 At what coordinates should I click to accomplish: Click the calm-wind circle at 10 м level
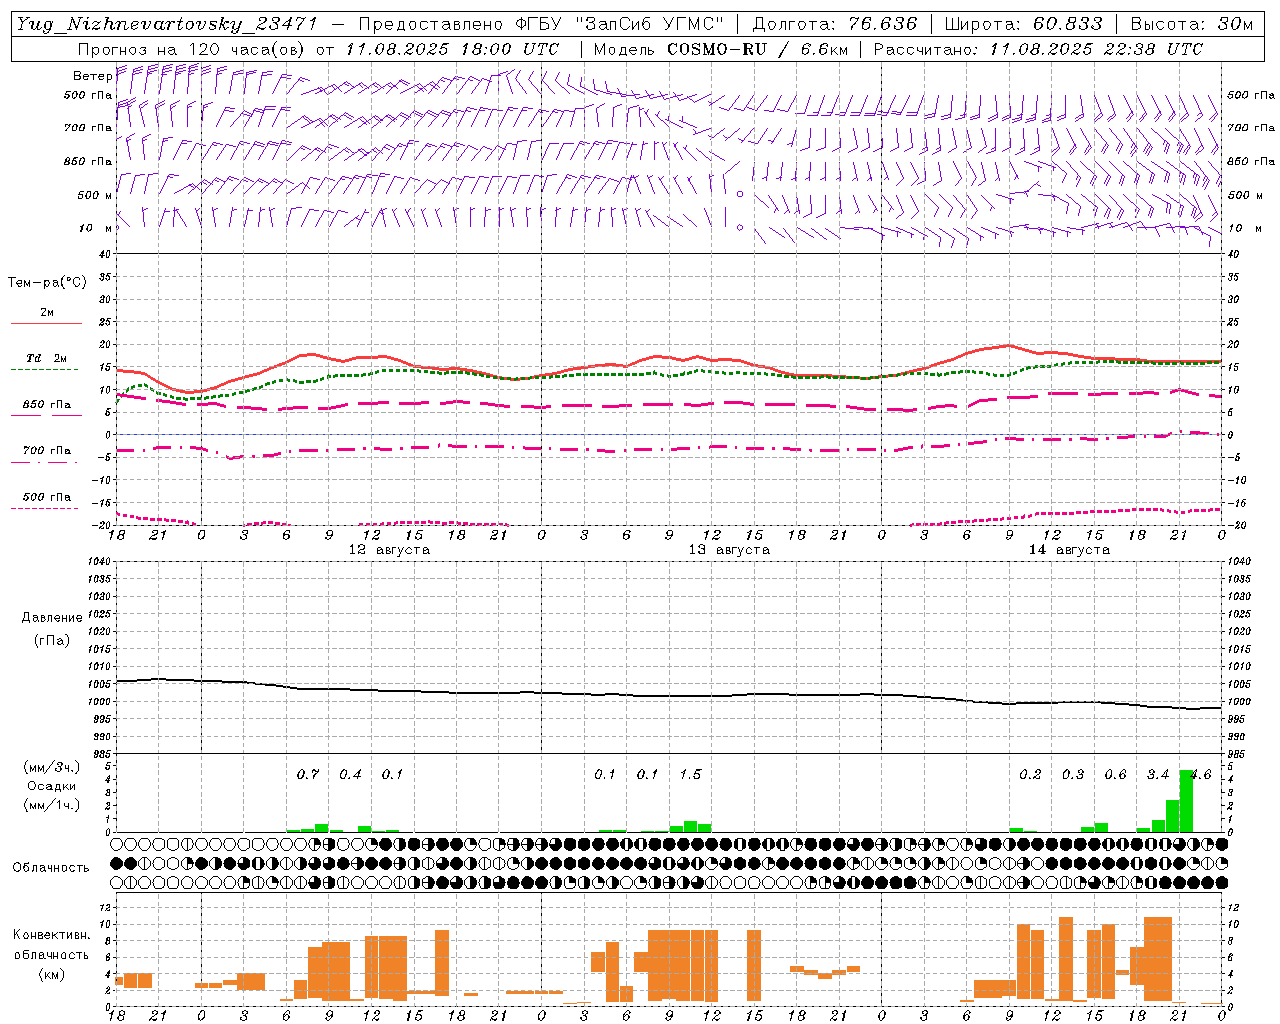(x=740, y=228)
